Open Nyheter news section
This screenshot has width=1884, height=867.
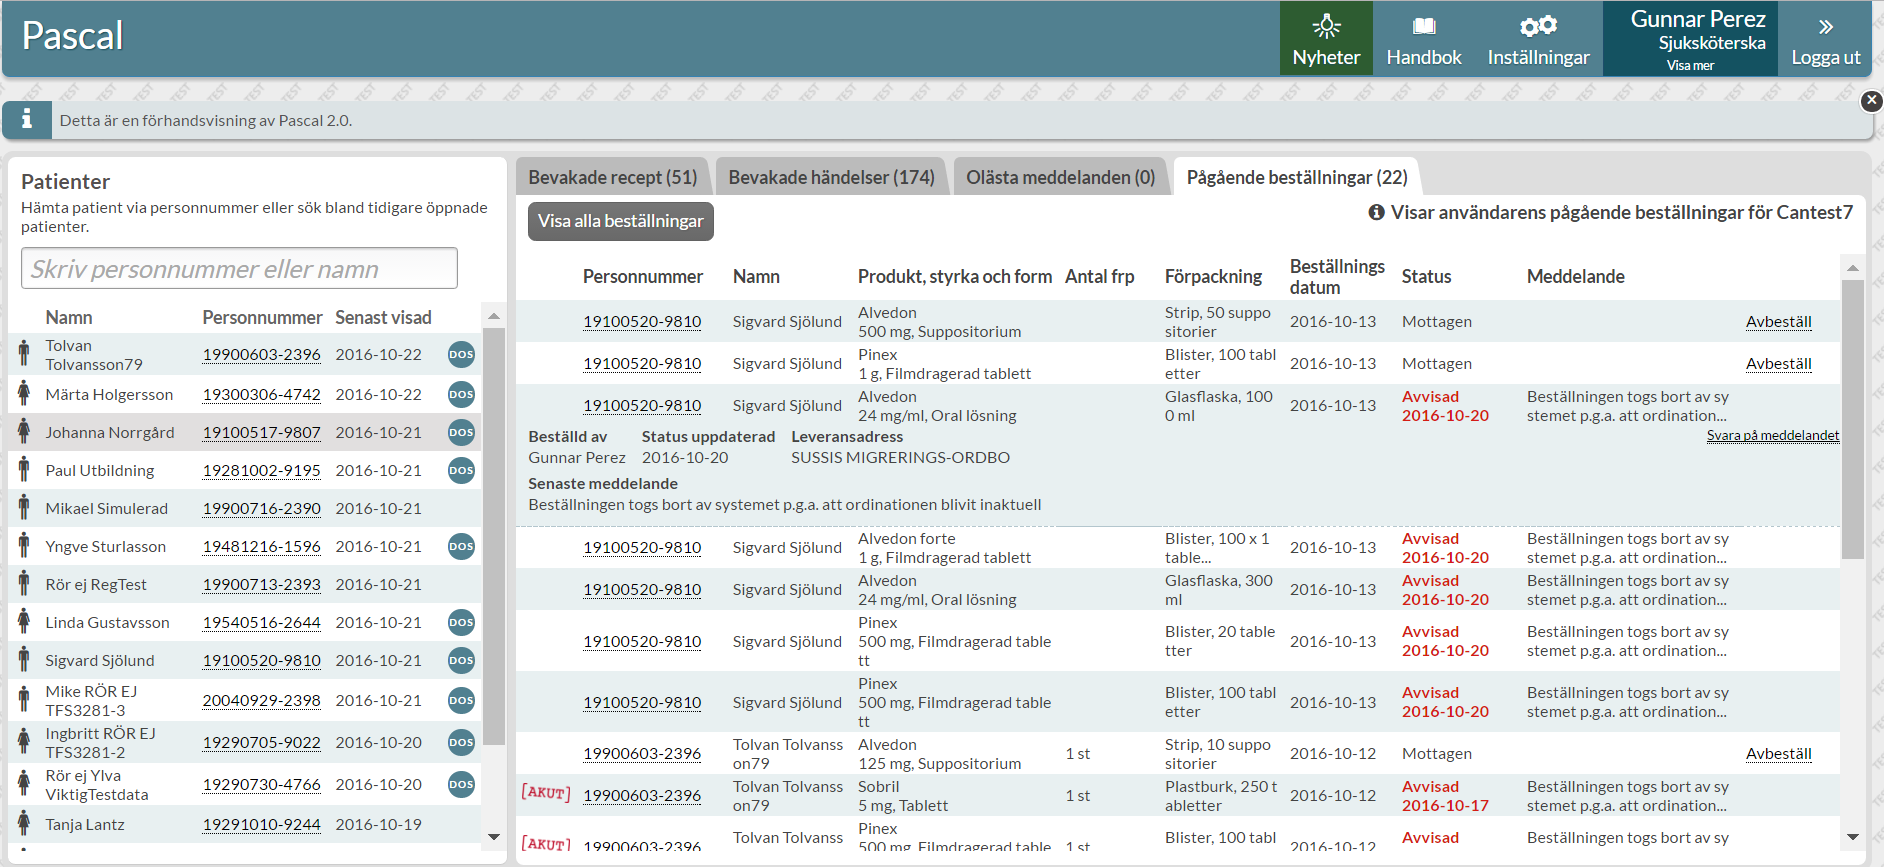pos(1326,38)
